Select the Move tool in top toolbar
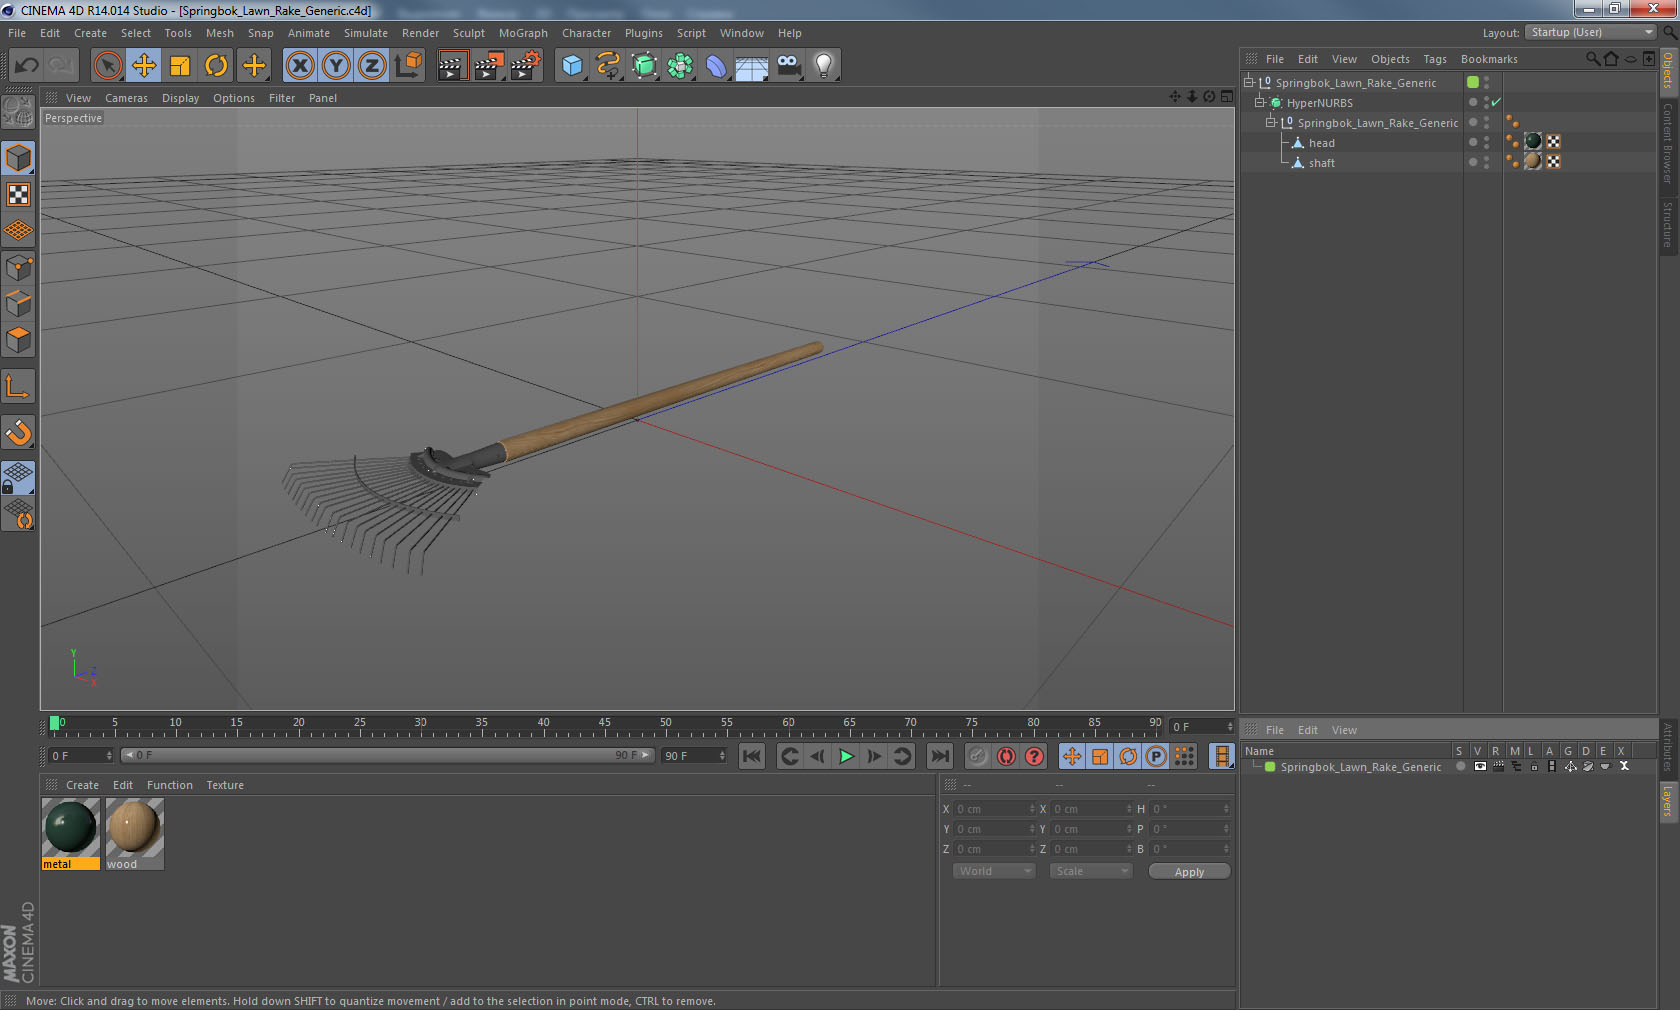 [144, 66]
